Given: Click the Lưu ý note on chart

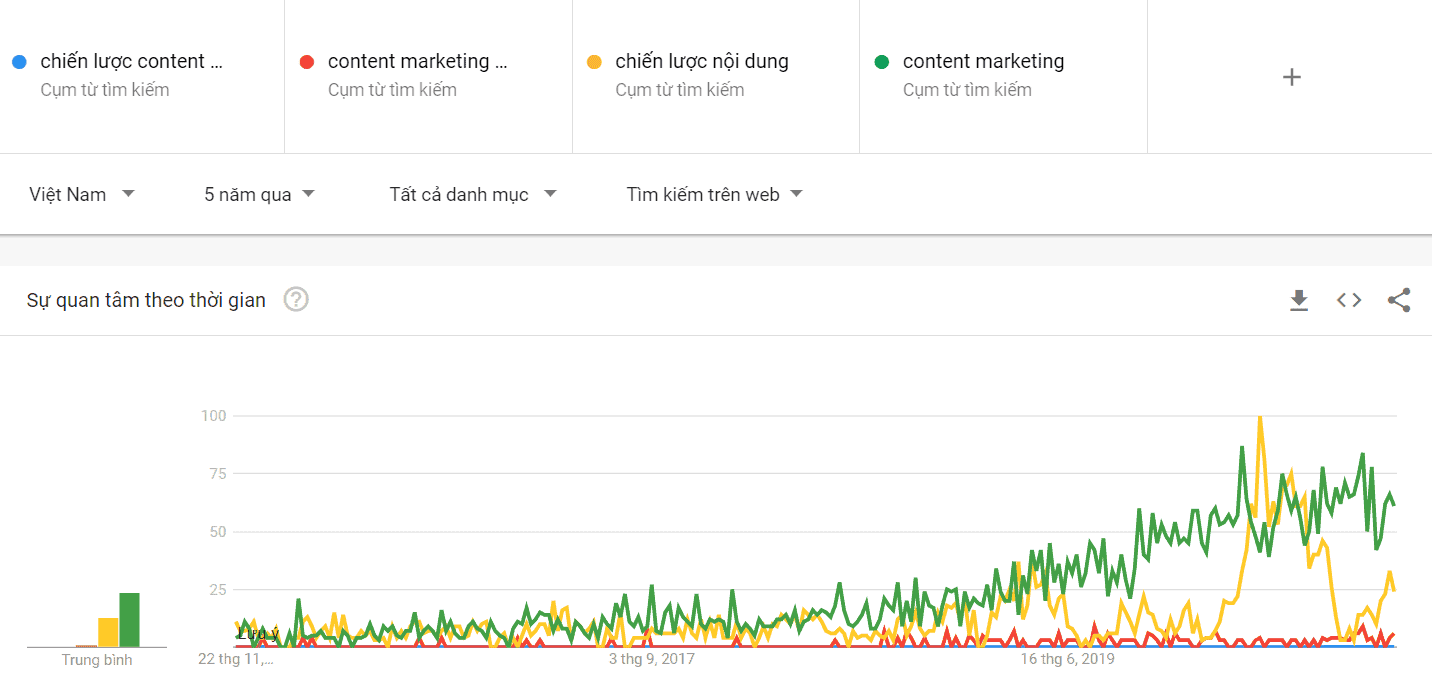Looking at the screenshot, I should click(258, 633).
